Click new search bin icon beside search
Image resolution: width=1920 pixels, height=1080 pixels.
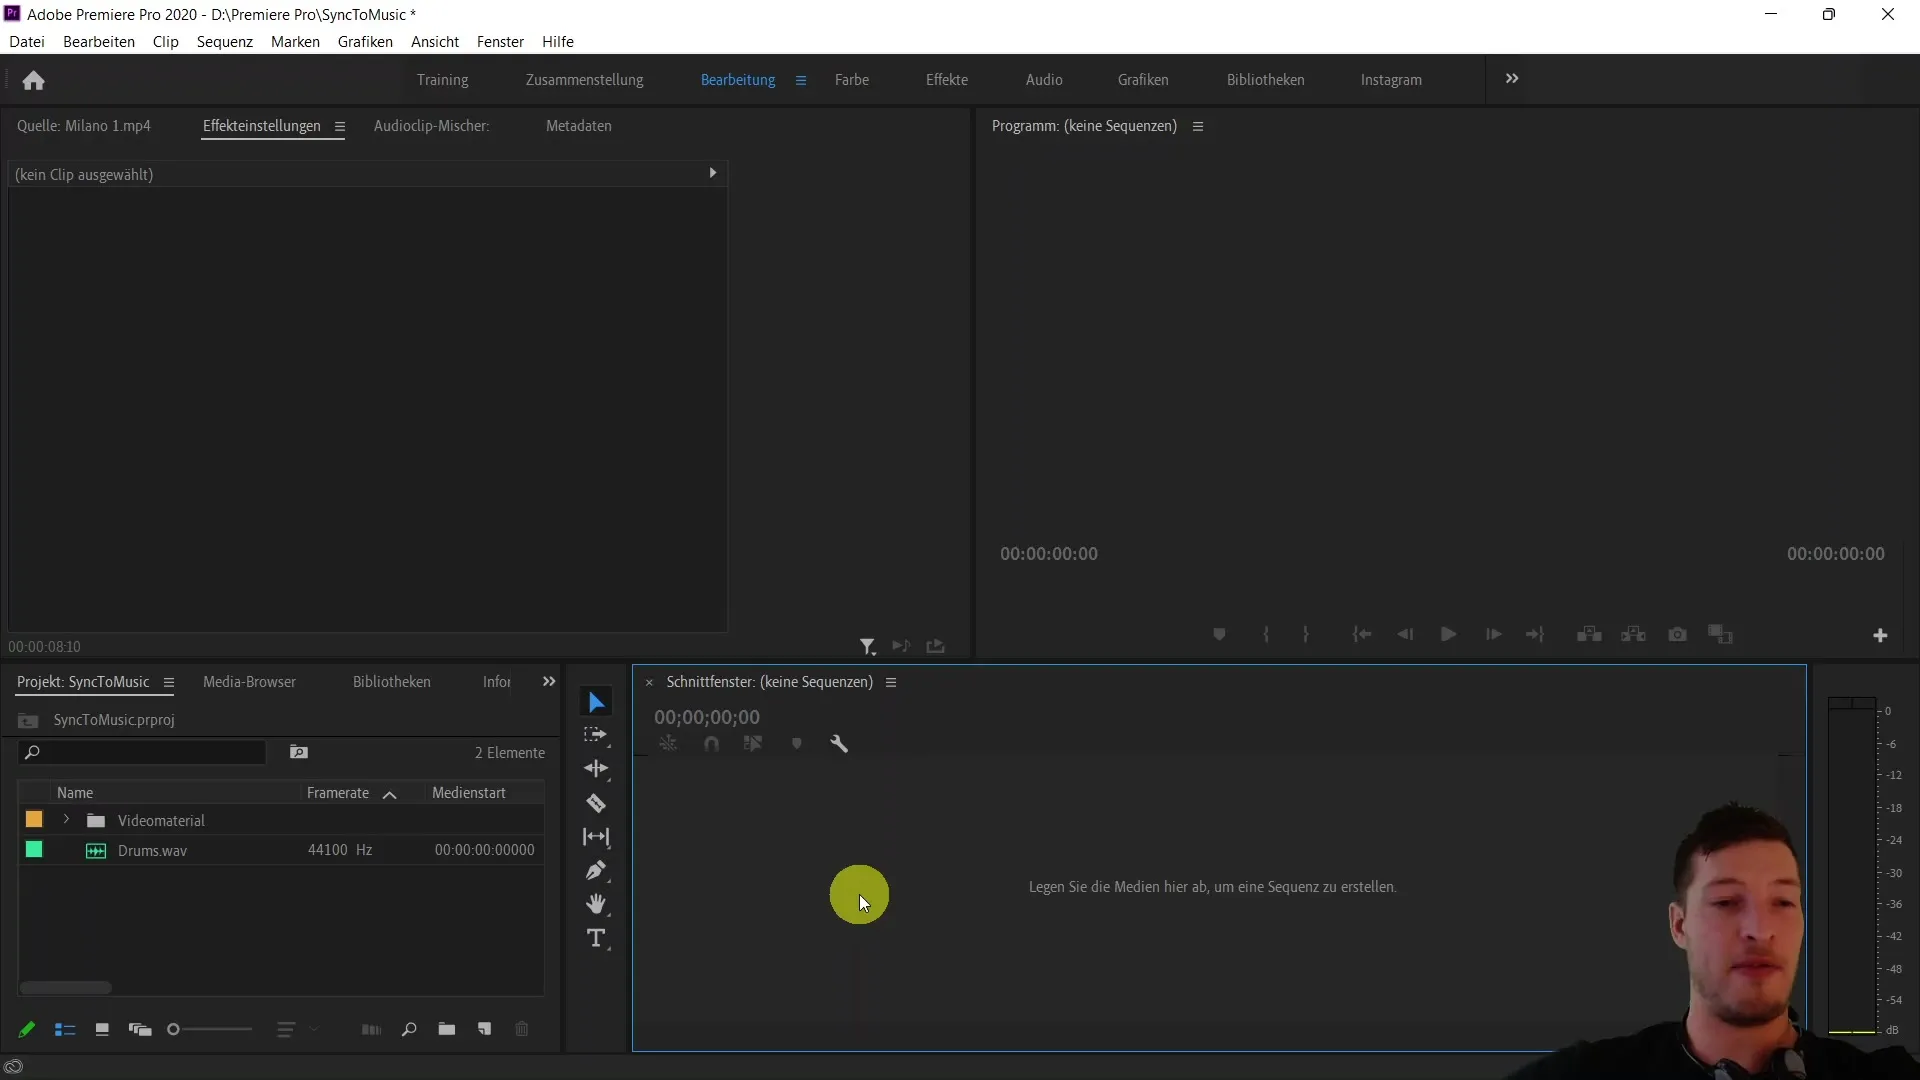point(298,752)
